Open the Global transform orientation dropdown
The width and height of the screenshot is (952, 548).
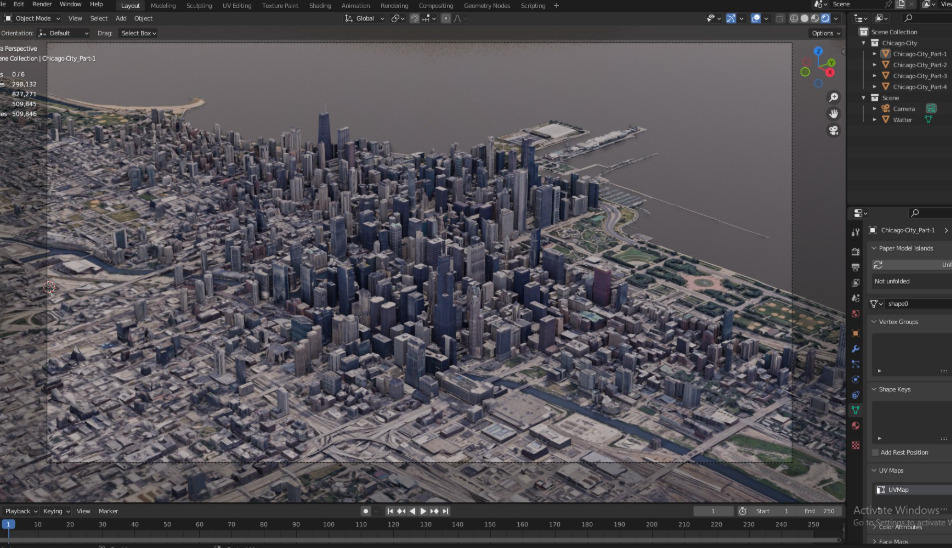(364, 19)
